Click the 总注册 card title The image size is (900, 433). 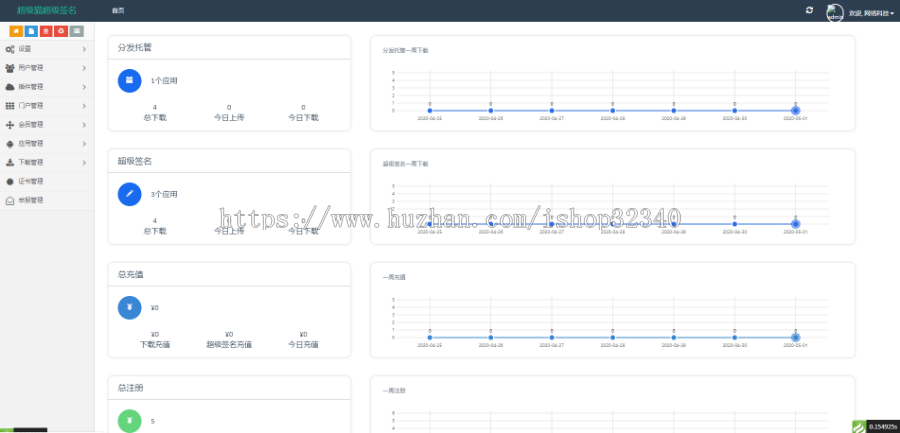click(131, 388)
